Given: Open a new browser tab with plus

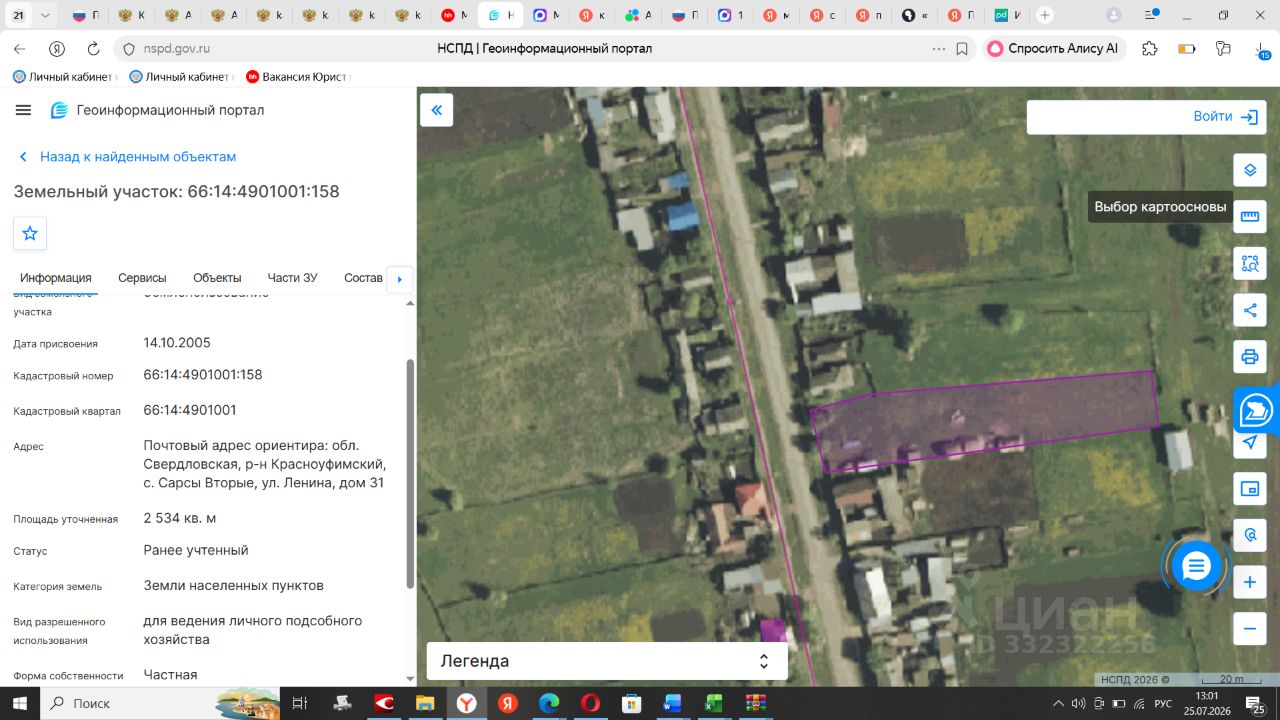Looking at the screenshot, I should pyautogui.click(x=1045, y=15).
